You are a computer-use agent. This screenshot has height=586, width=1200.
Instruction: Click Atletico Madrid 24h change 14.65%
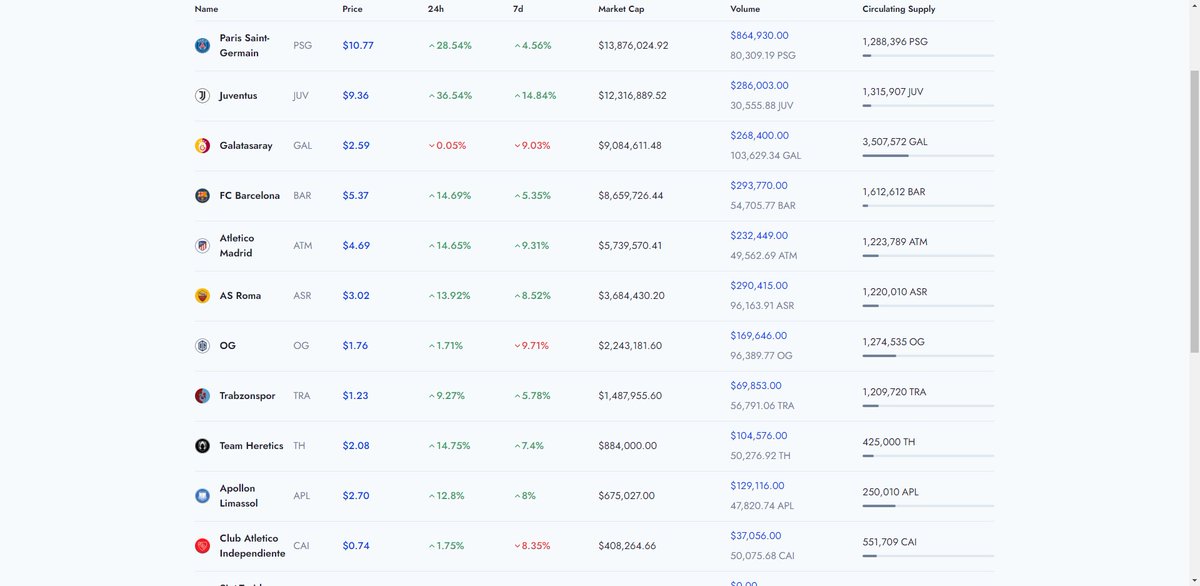point(449,246)
